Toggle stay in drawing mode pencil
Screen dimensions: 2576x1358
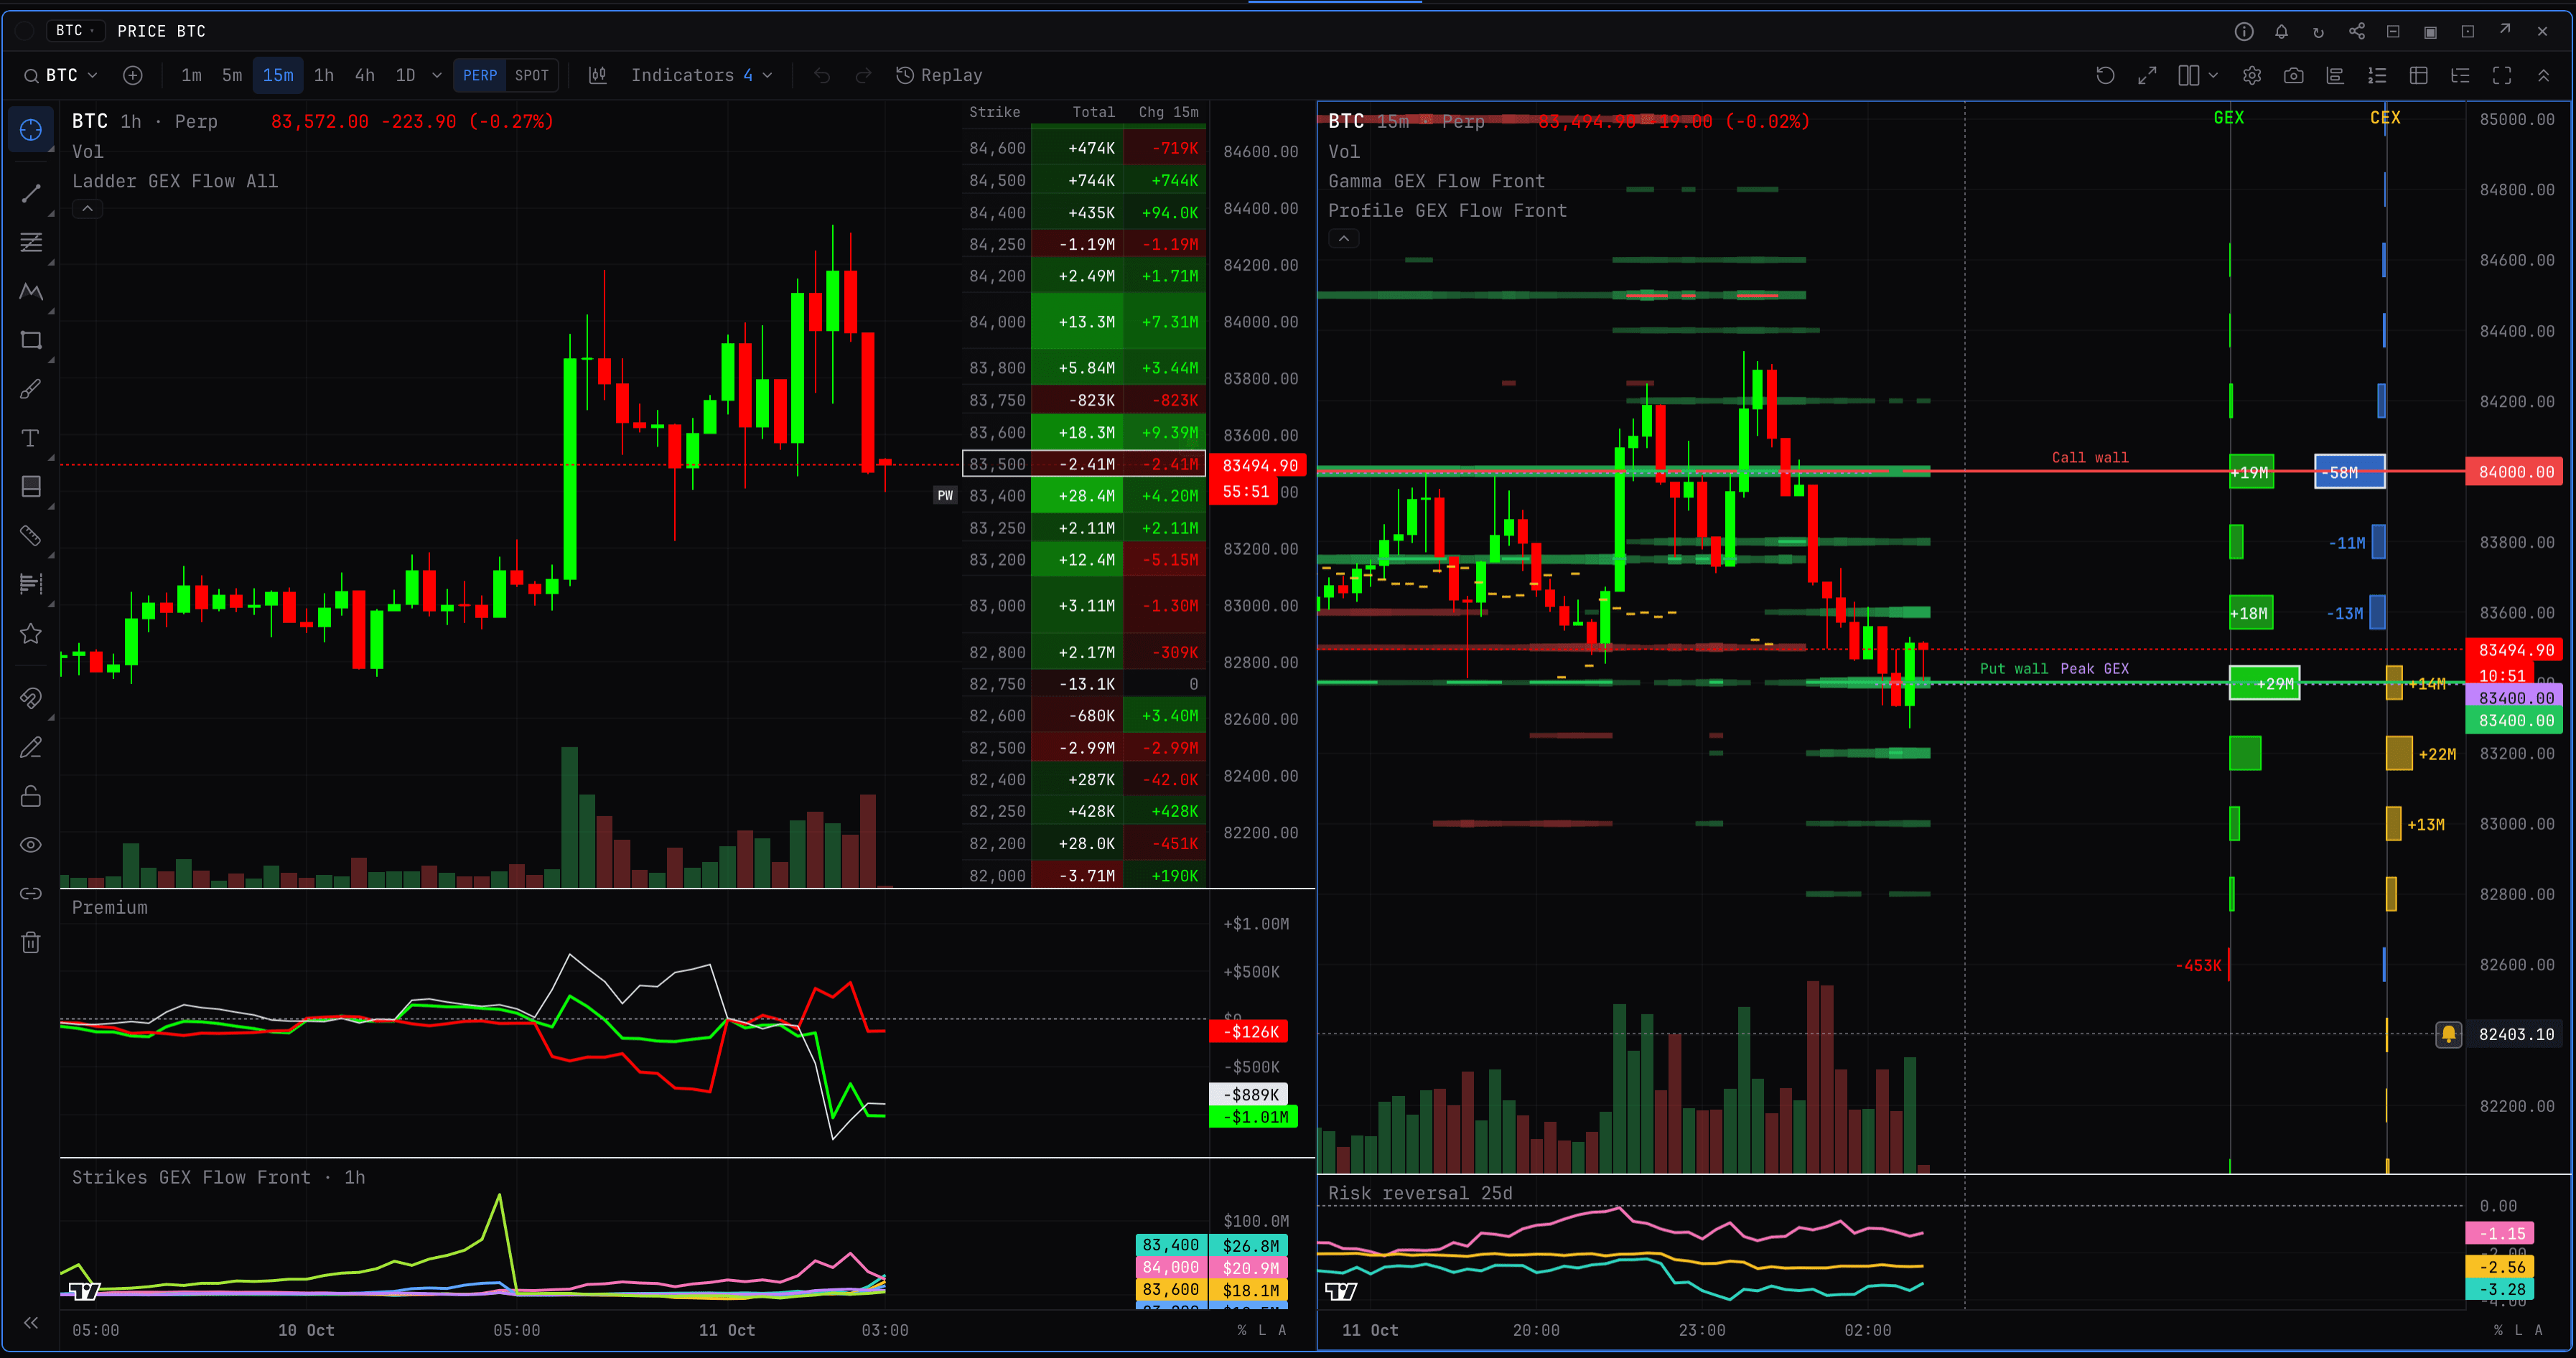[x=31, y=747]
